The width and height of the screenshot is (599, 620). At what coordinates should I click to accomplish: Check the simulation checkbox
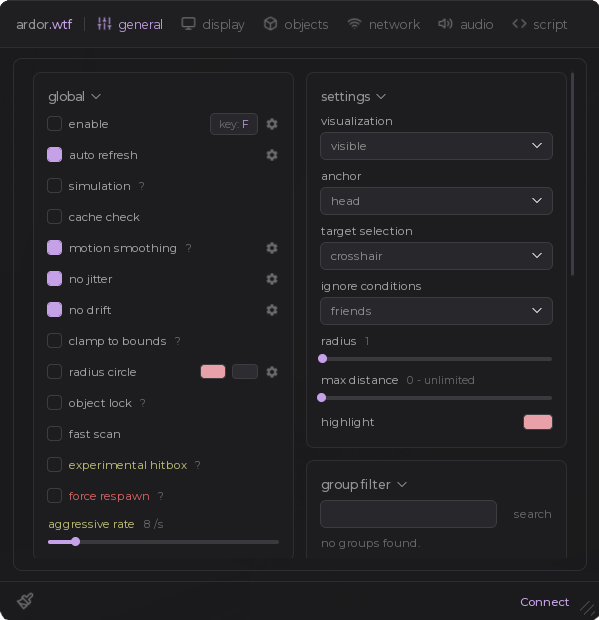click(55, 185)
